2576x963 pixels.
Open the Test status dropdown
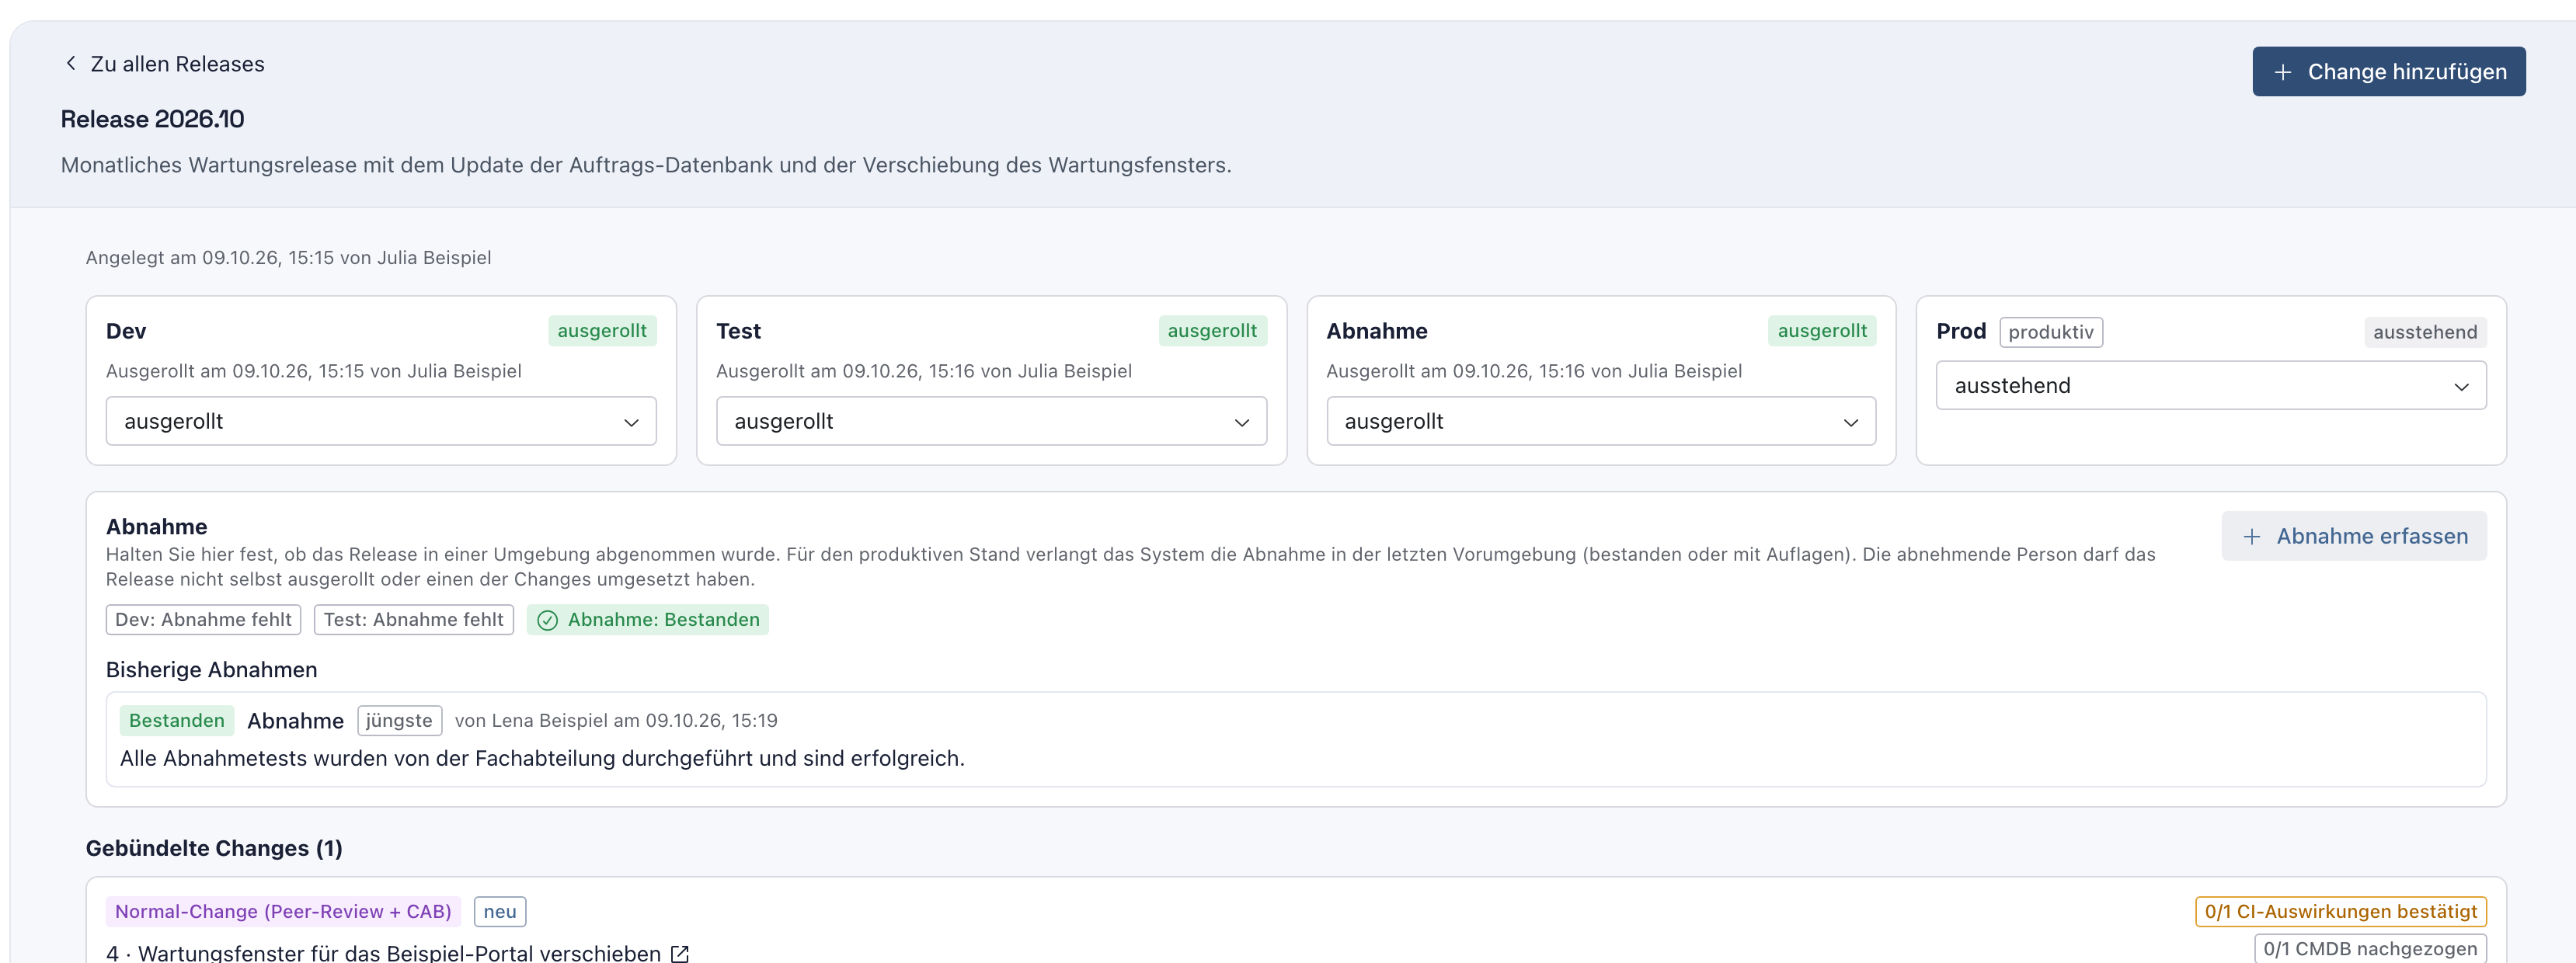(x=991, y=421)
